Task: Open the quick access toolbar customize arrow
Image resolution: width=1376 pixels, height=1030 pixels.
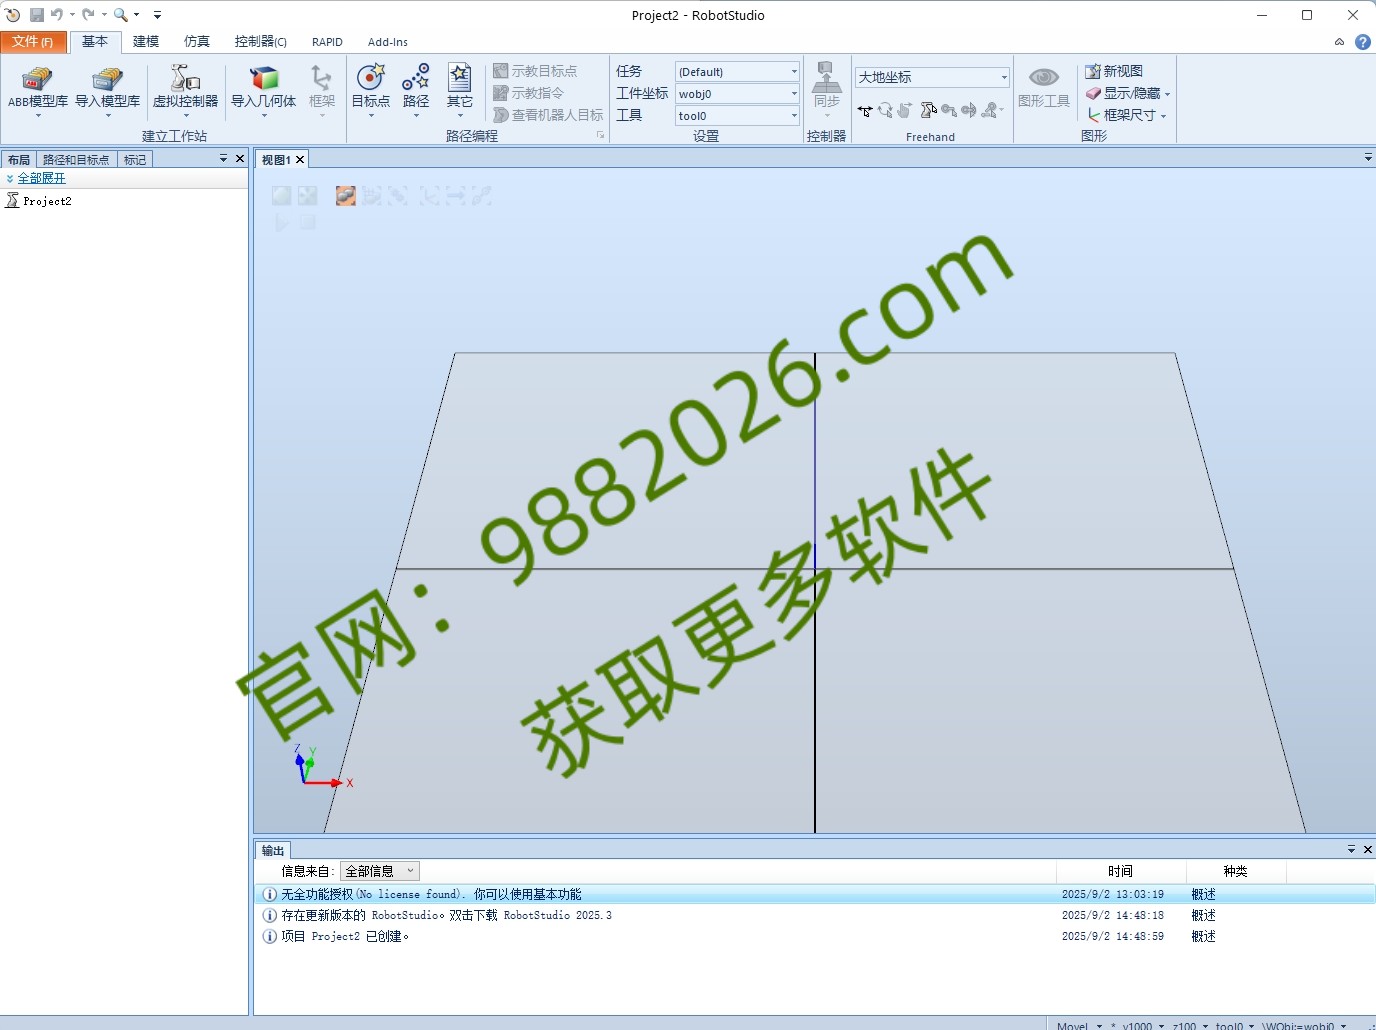Action: pos(157,15)
